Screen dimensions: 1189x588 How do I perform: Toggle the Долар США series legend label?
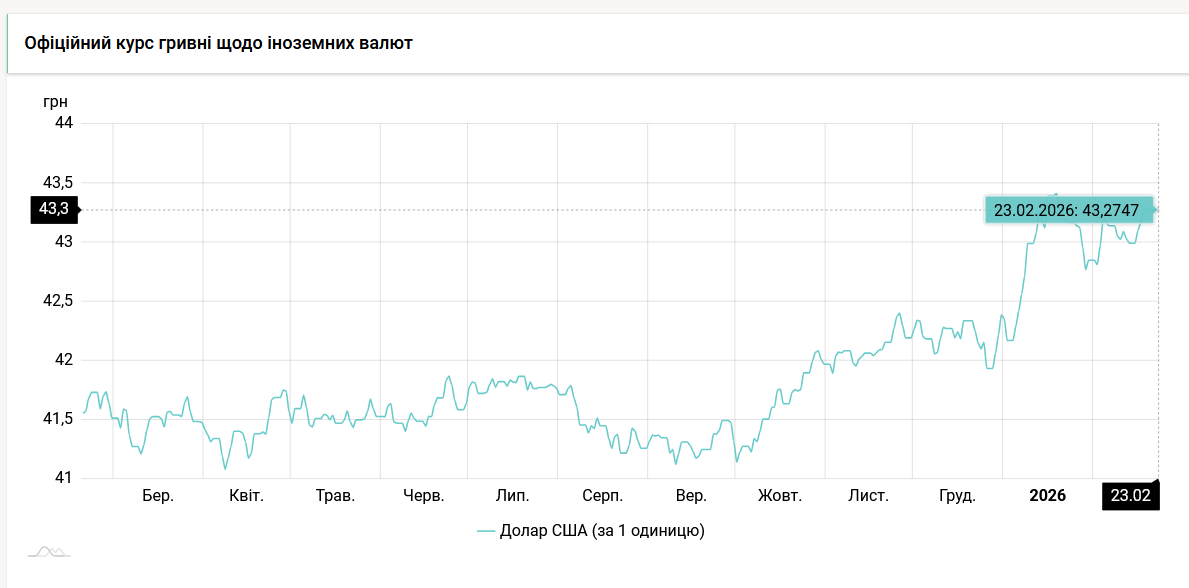pyautogui.click(x=603, y=531)
